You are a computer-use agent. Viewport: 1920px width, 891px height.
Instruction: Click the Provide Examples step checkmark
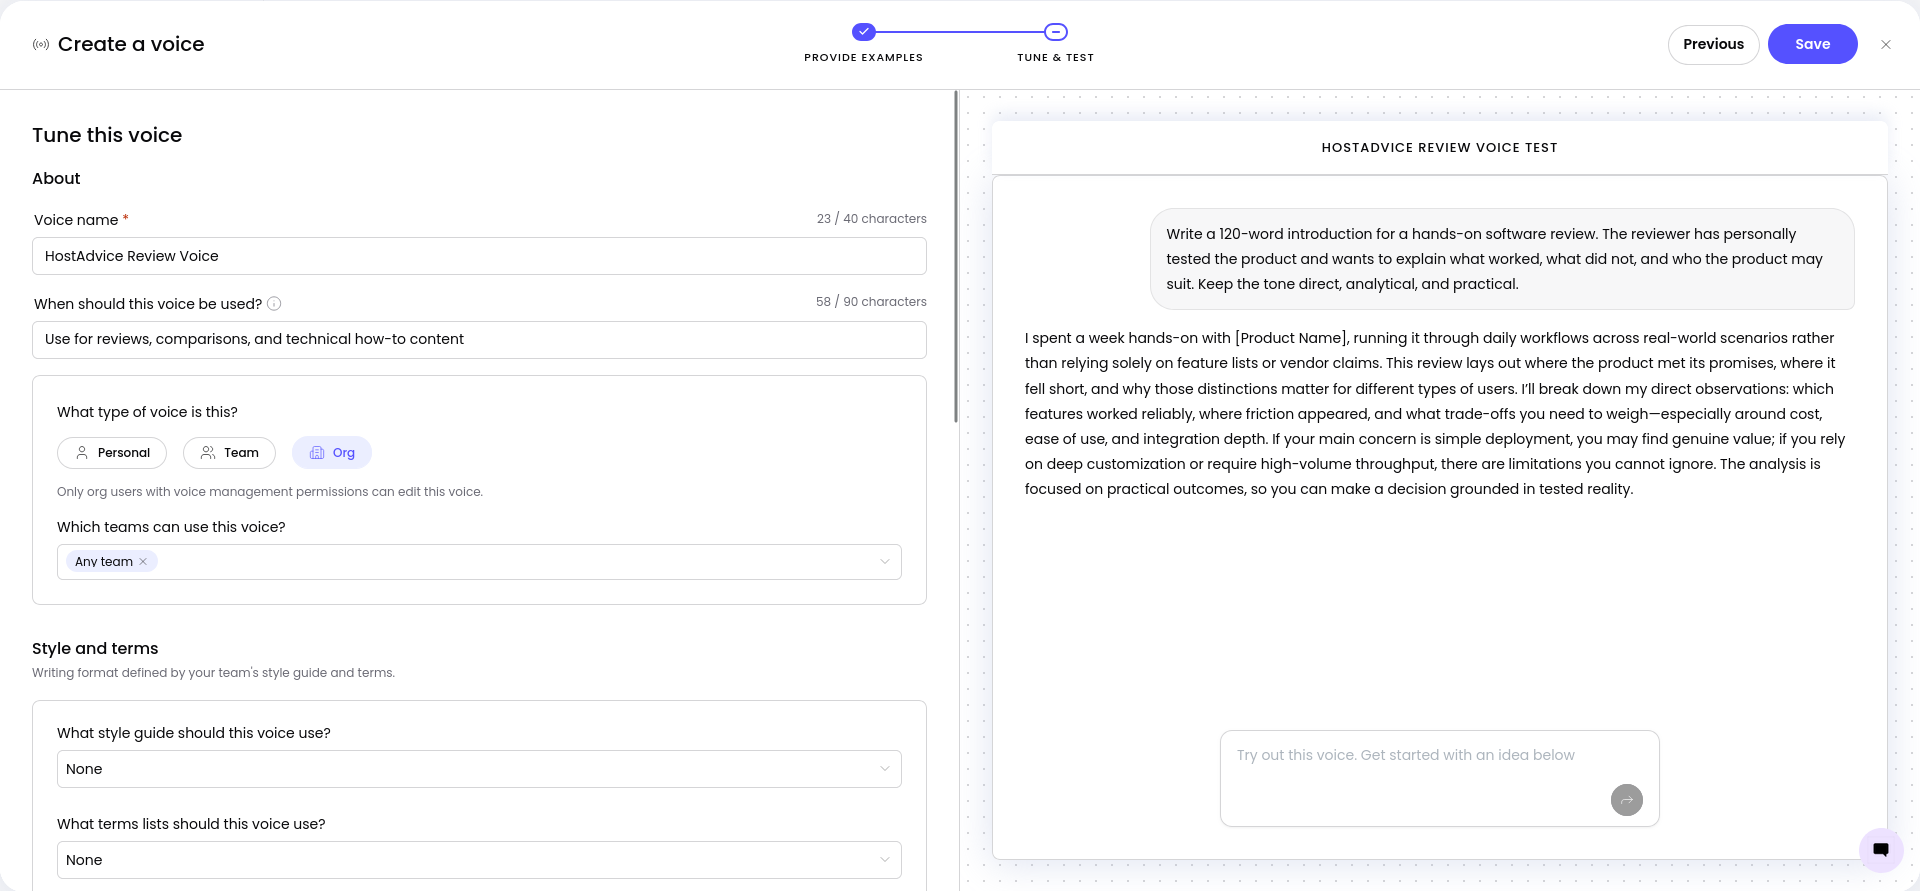[864, 32]
